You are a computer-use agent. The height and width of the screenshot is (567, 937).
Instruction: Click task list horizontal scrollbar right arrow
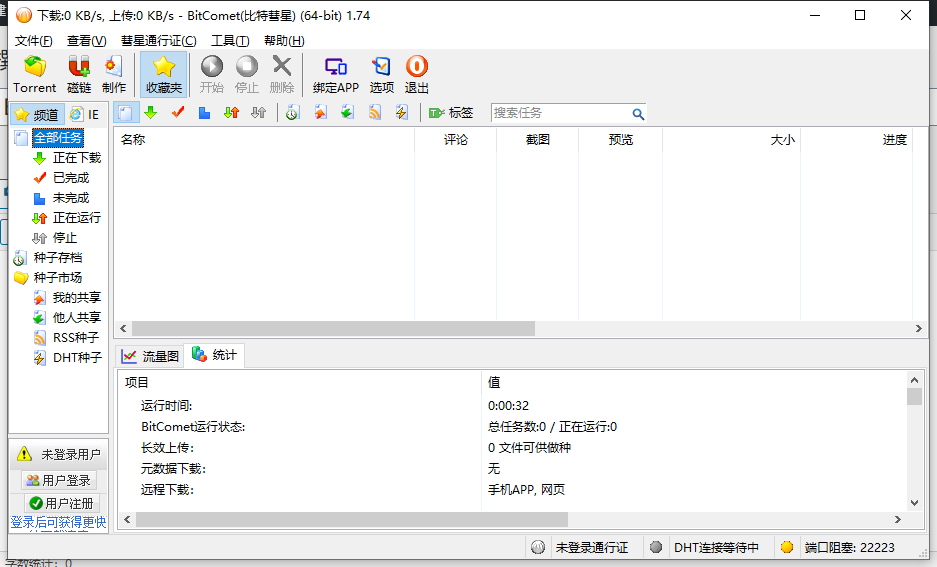919,329
